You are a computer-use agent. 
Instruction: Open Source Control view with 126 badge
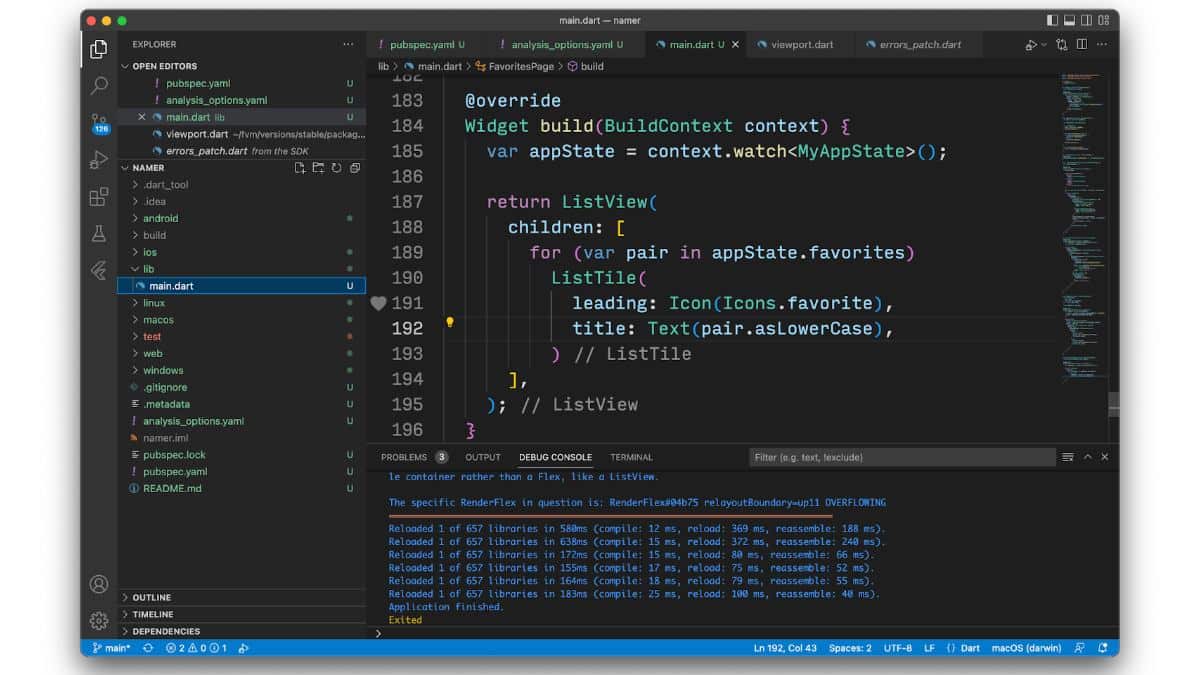click(x=99, y=122)
